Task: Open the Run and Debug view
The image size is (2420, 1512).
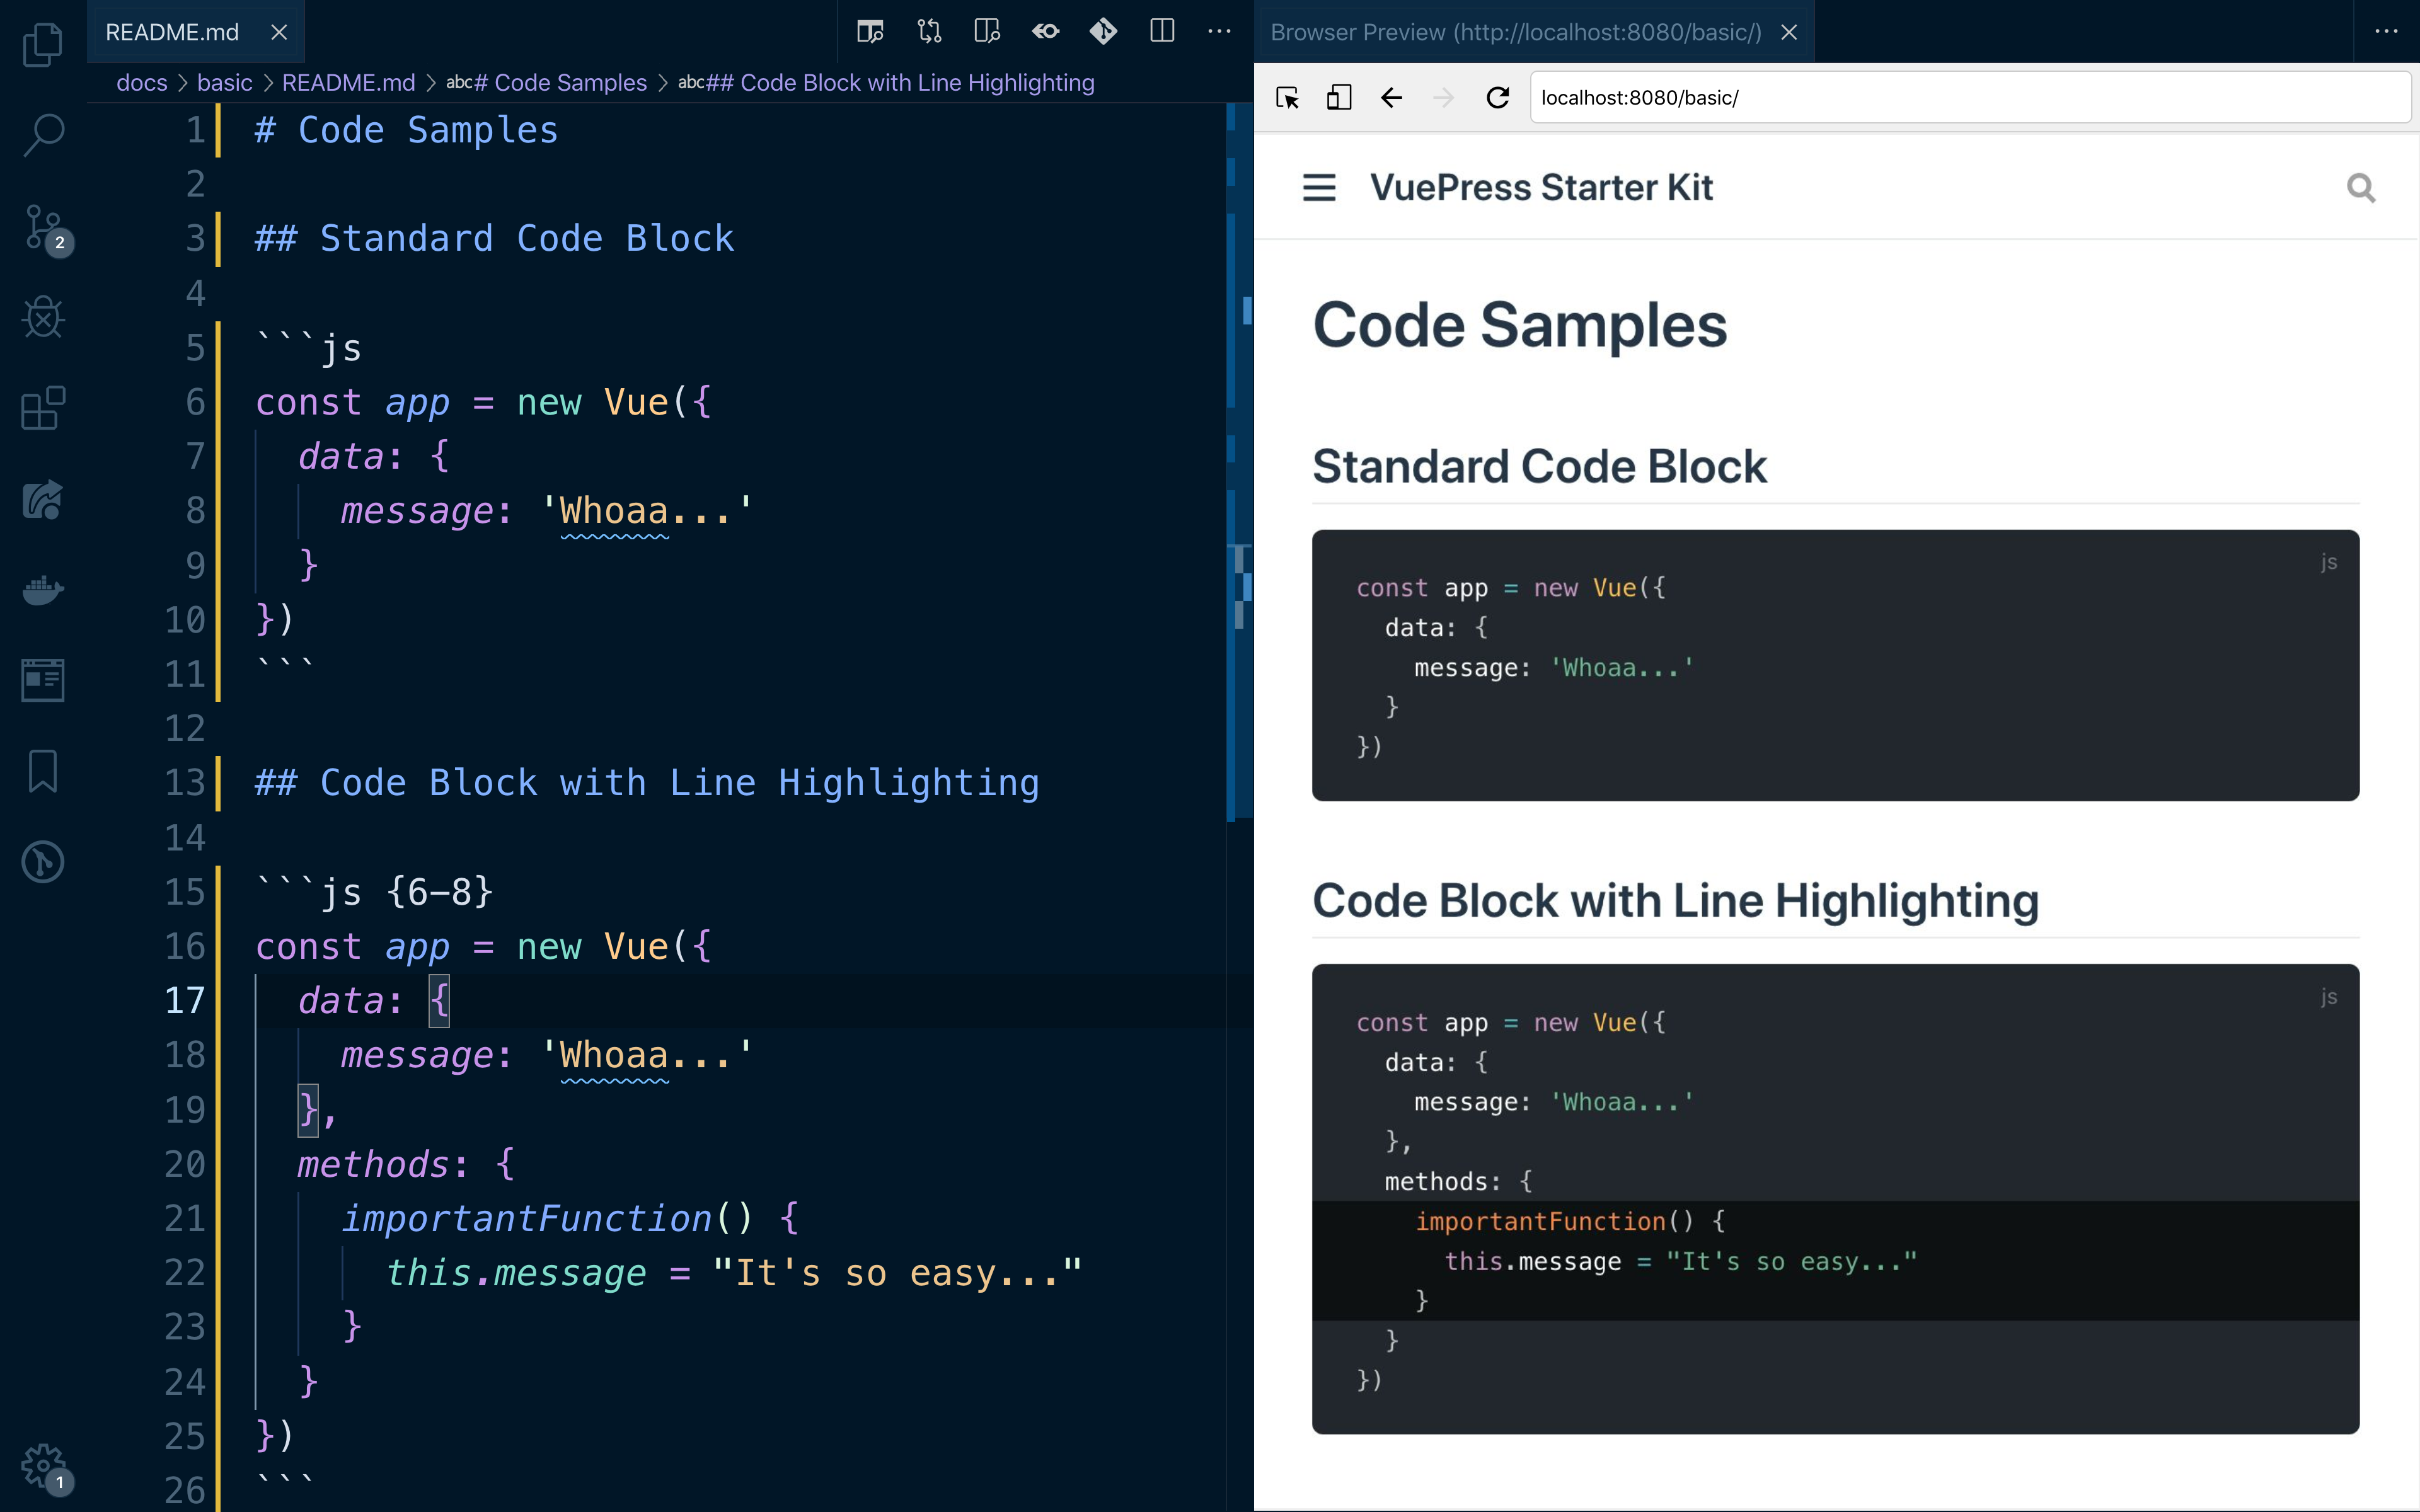Action: pyautogui.click(x=42, y=318)
